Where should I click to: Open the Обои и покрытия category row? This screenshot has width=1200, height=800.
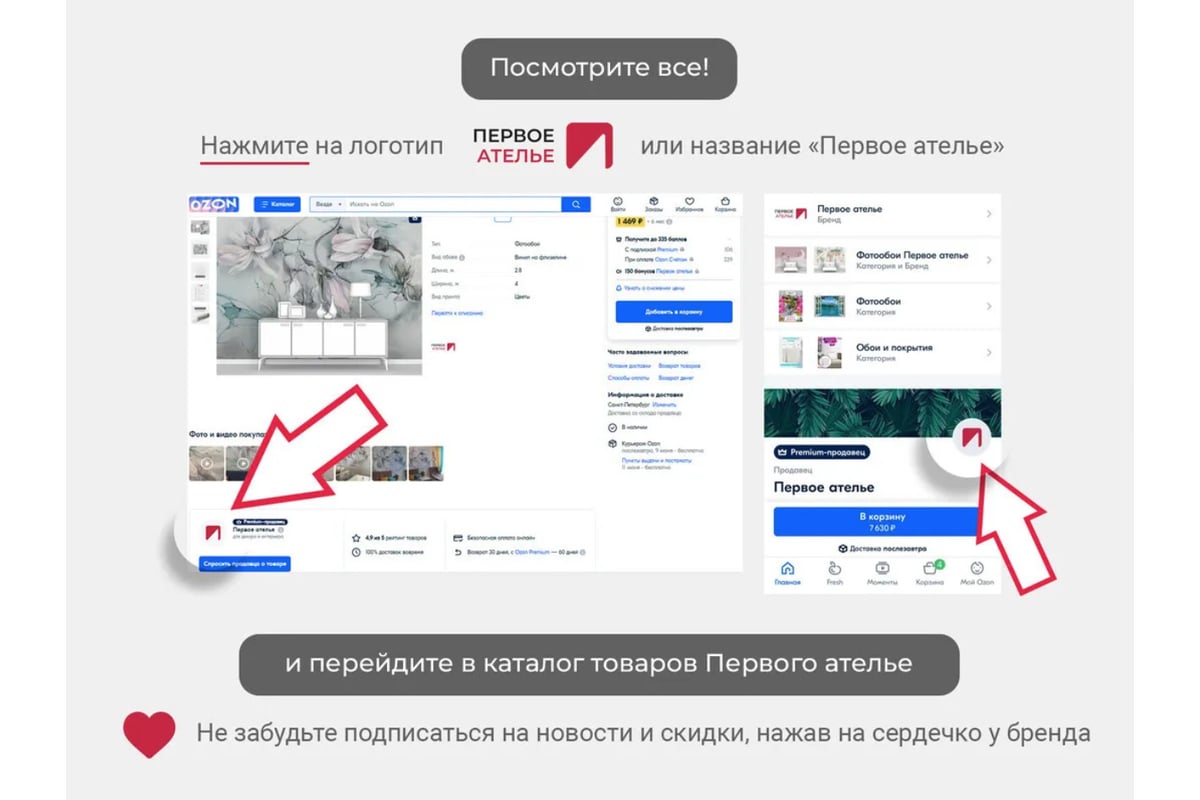point(882,352)
